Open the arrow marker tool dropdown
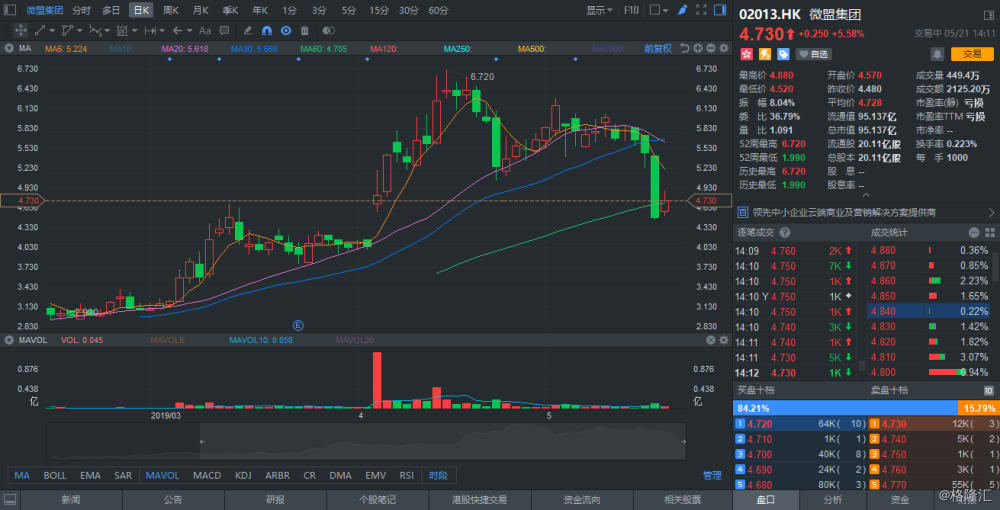 coord(189,30)
